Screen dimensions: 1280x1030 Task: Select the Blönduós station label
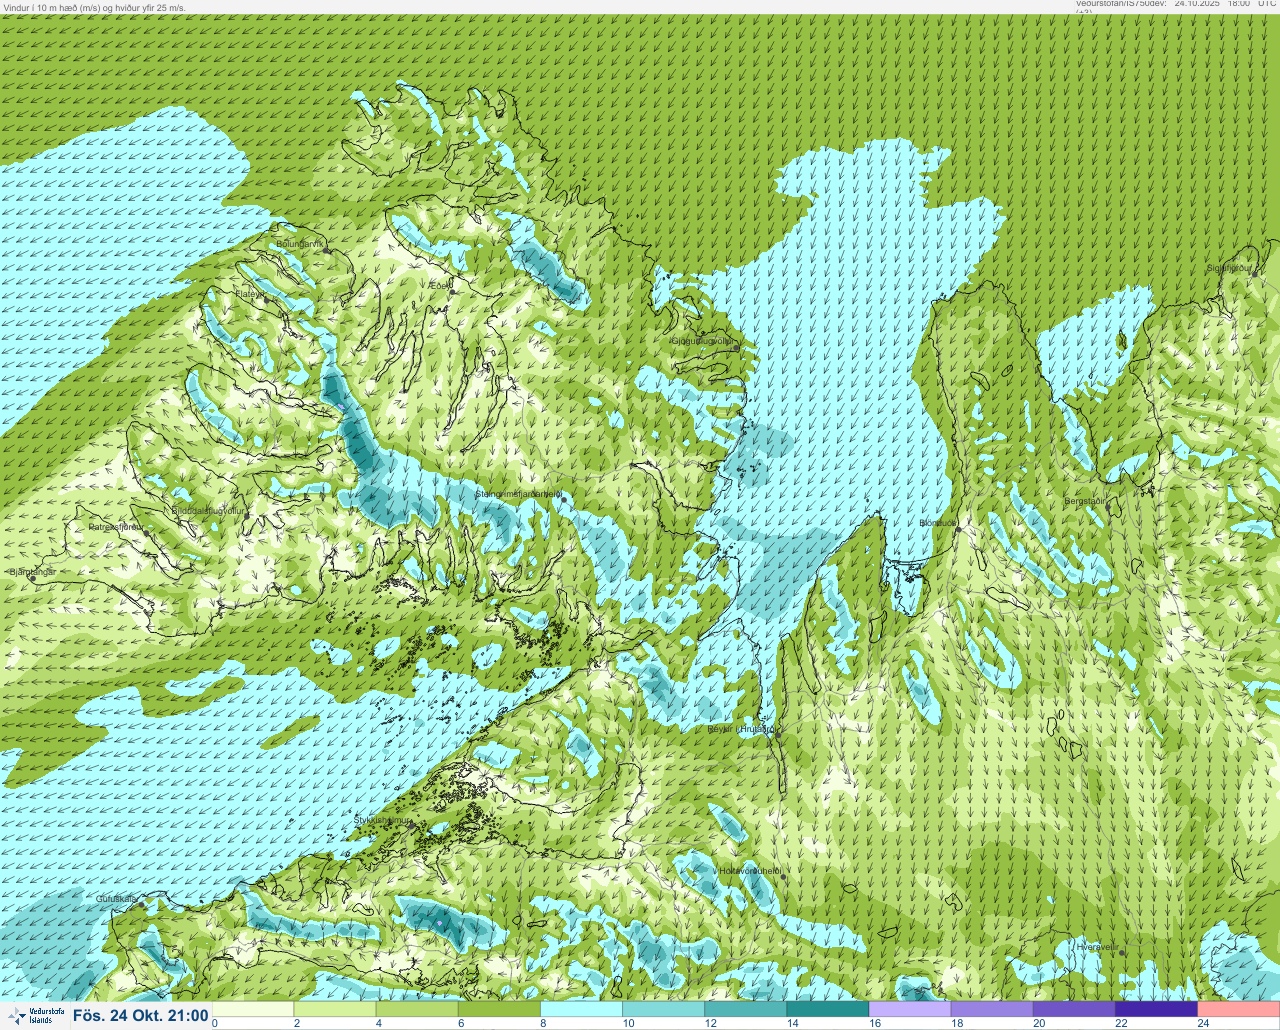click(x=938, y=522)
